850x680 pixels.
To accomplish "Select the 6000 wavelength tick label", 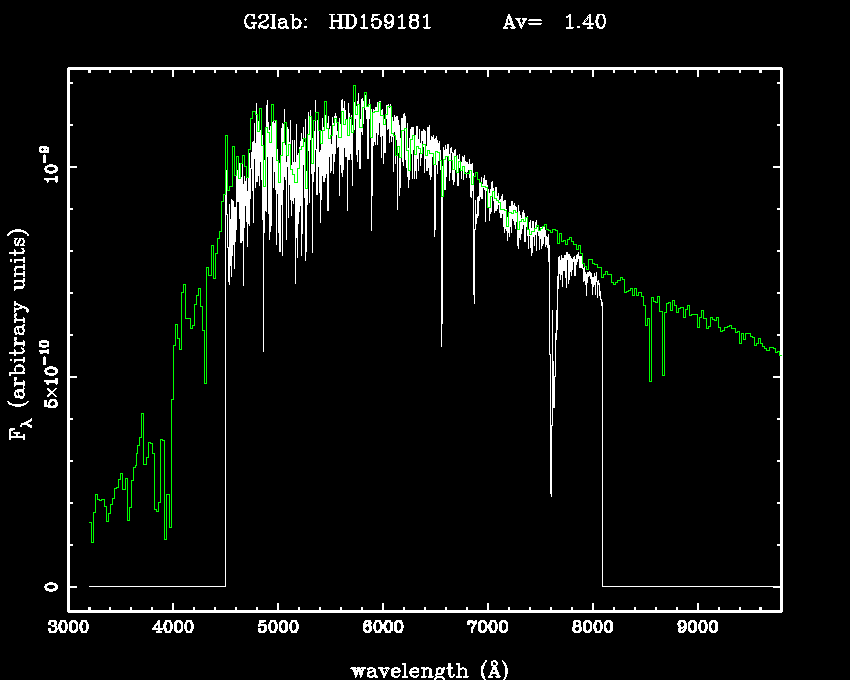I will click(x=382, y=629).
